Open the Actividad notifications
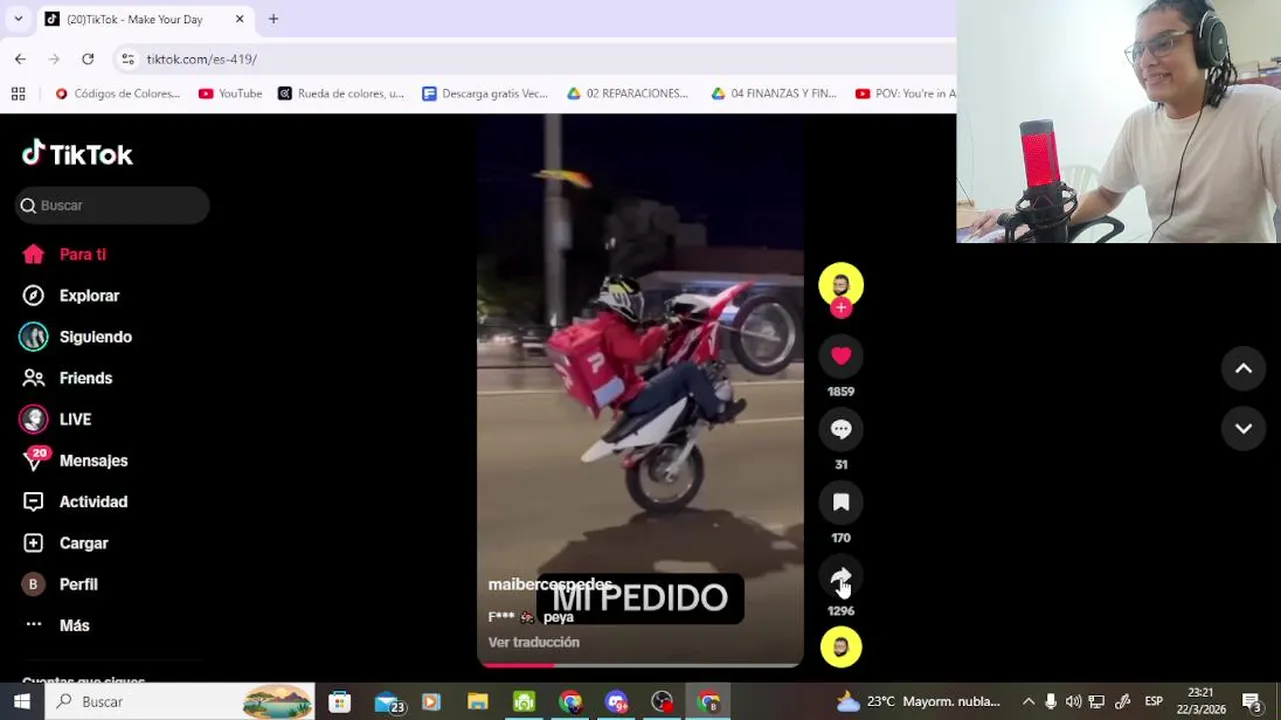 75,502
